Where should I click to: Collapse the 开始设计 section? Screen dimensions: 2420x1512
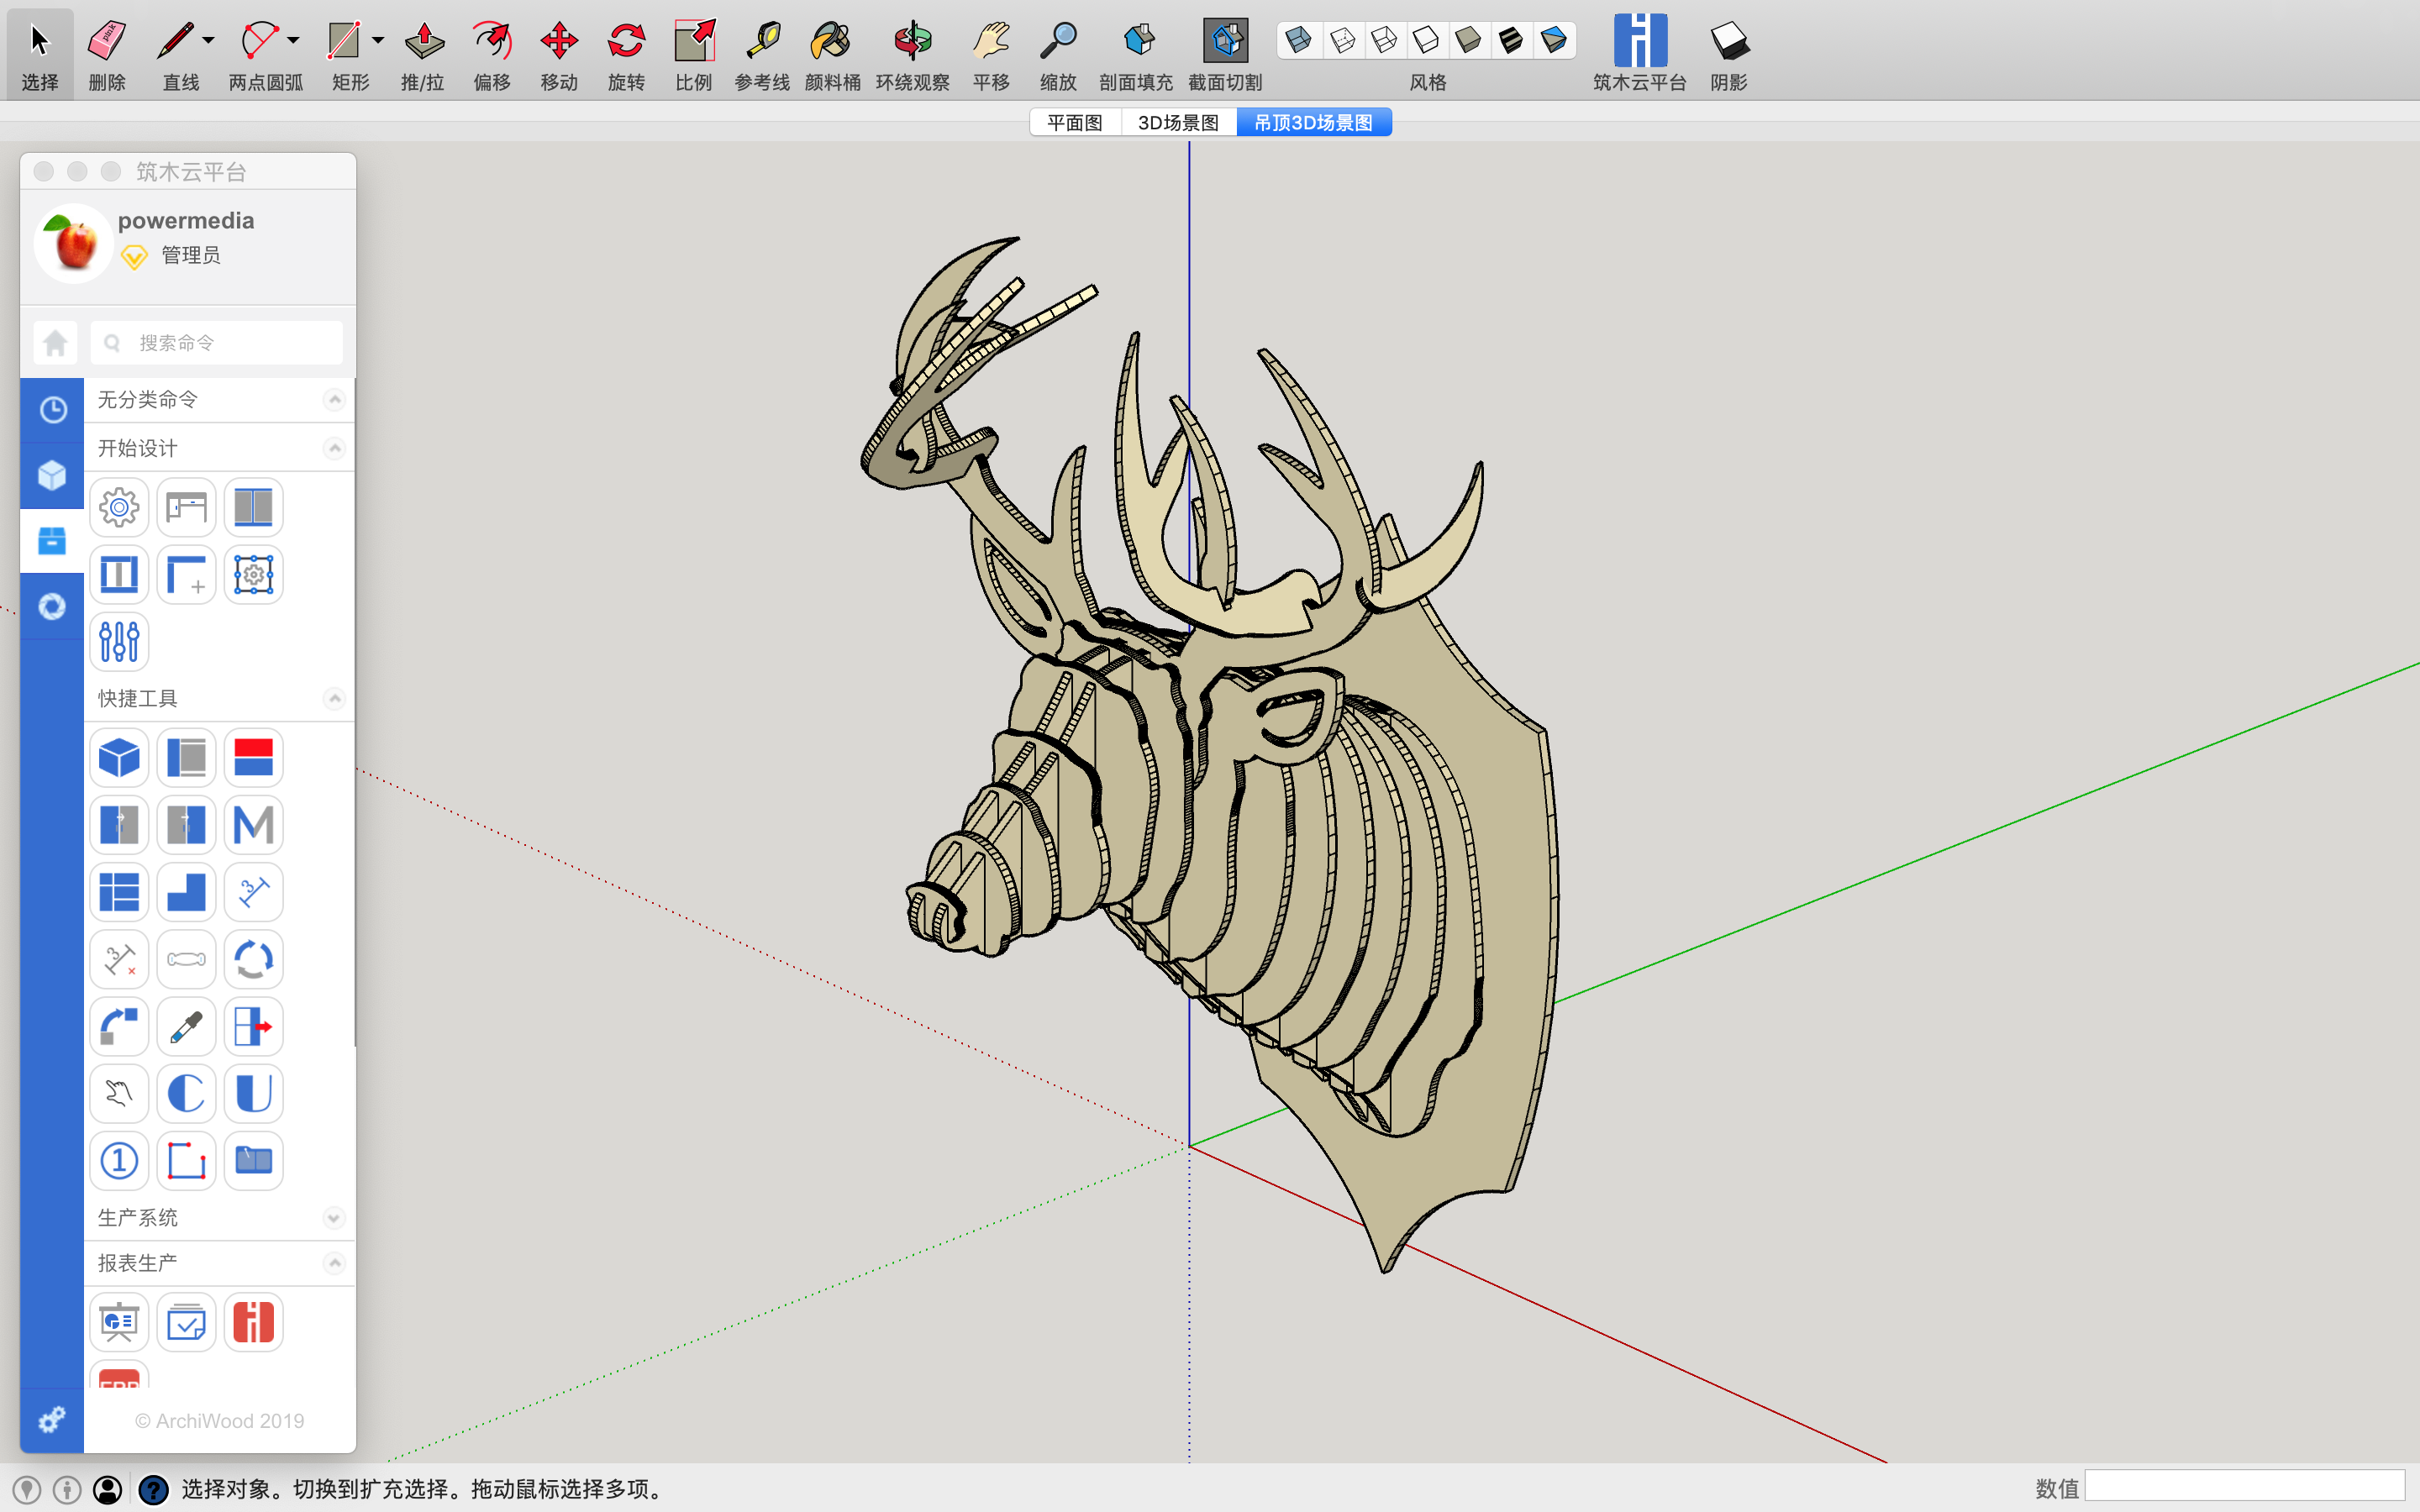[x=335, y=448]
